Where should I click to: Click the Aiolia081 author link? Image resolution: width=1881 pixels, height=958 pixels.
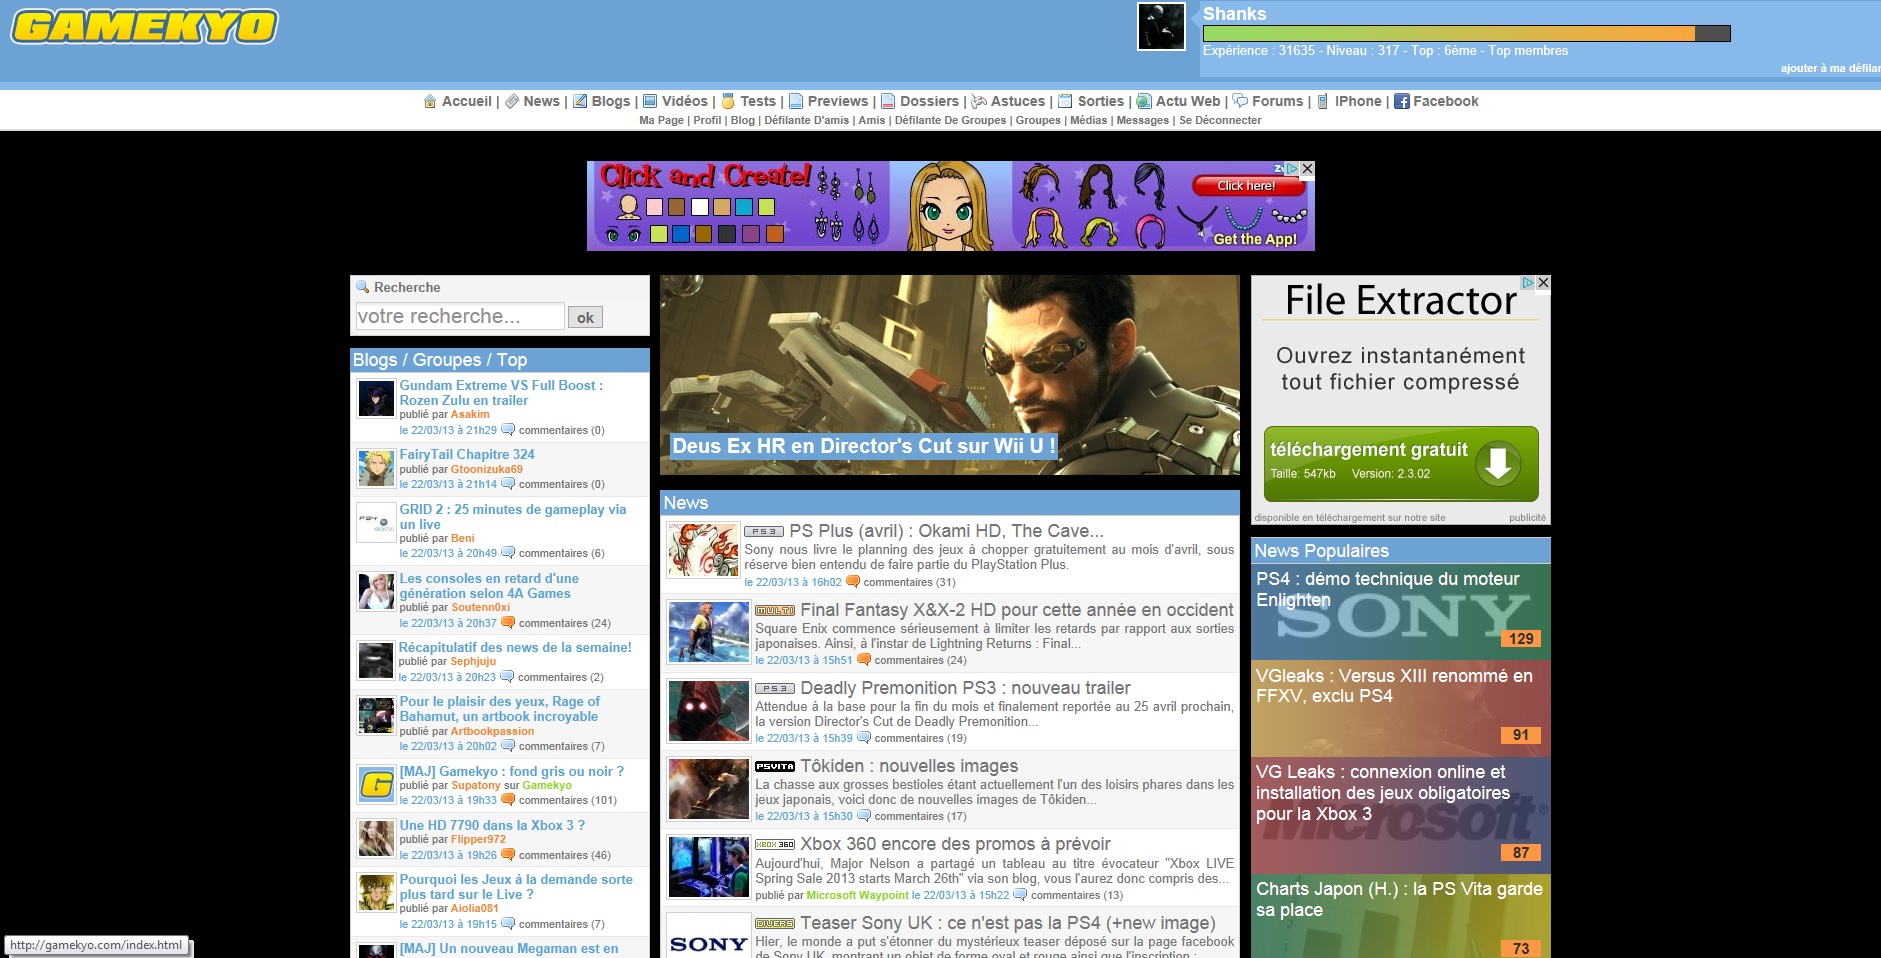(474, 909)
